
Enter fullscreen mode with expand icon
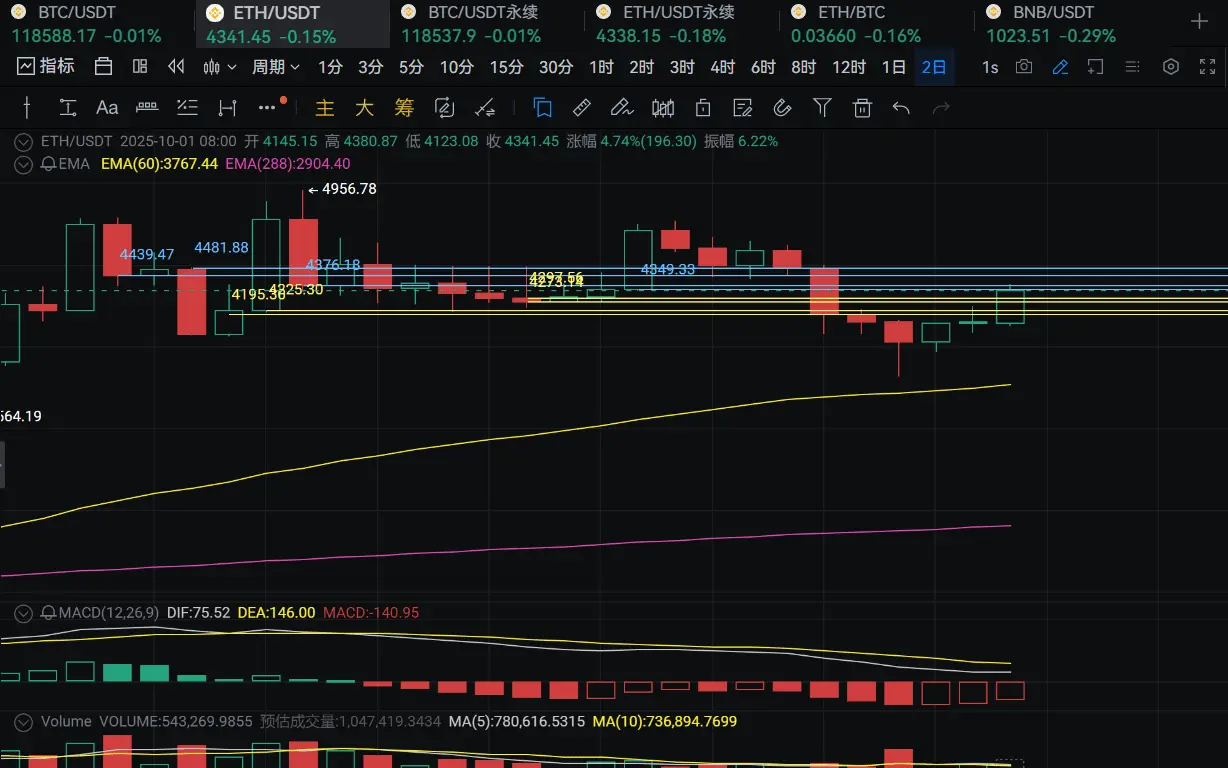point(1208,67)
